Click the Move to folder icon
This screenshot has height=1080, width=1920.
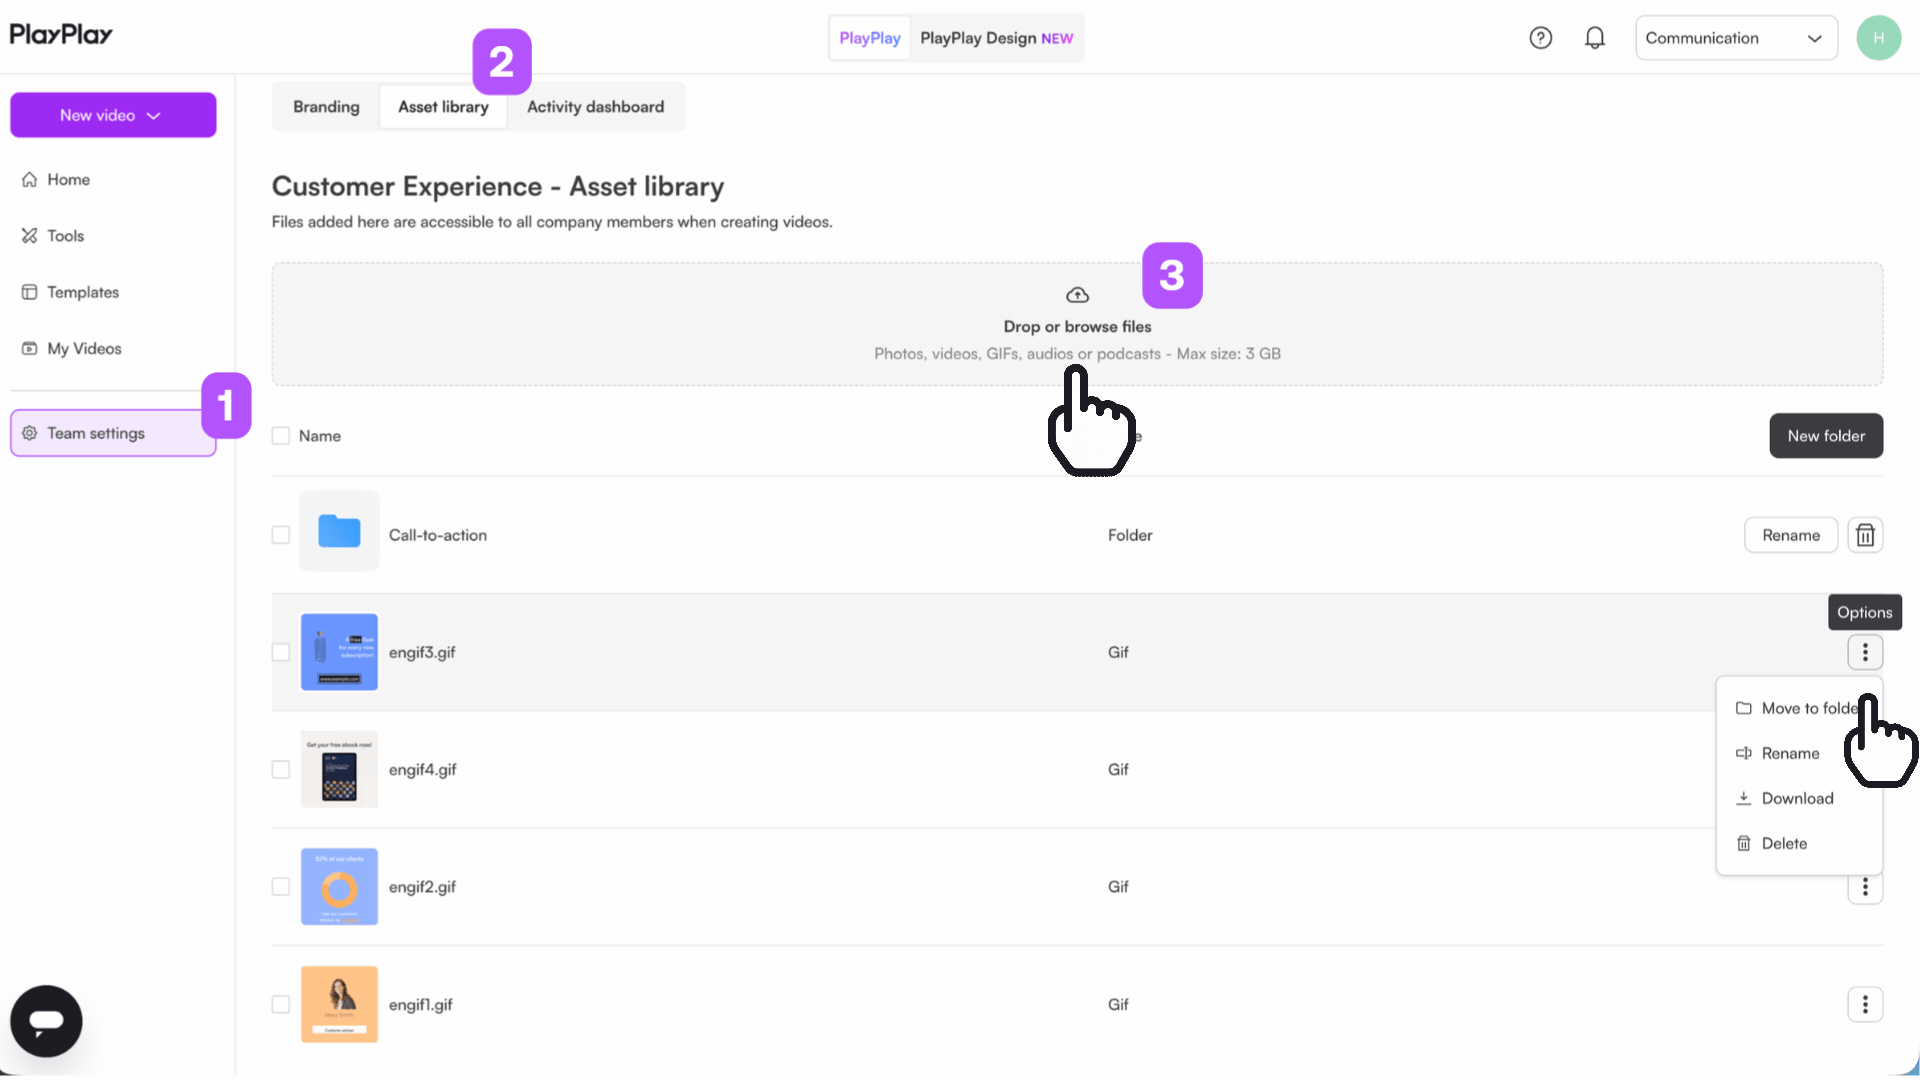[1744, 708]
